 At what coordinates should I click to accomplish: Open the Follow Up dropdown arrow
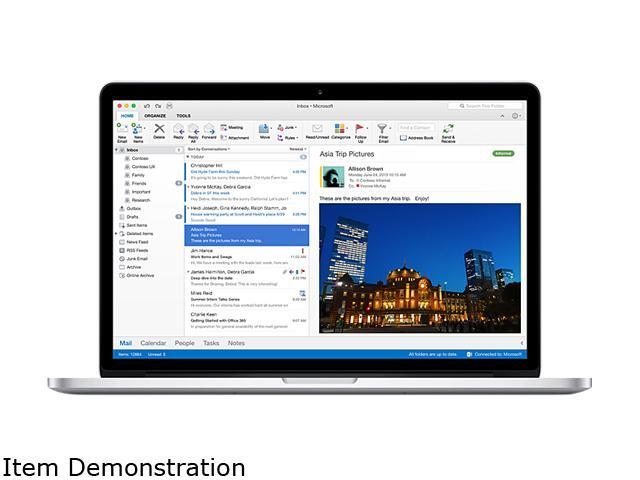[x=367, y=129]
